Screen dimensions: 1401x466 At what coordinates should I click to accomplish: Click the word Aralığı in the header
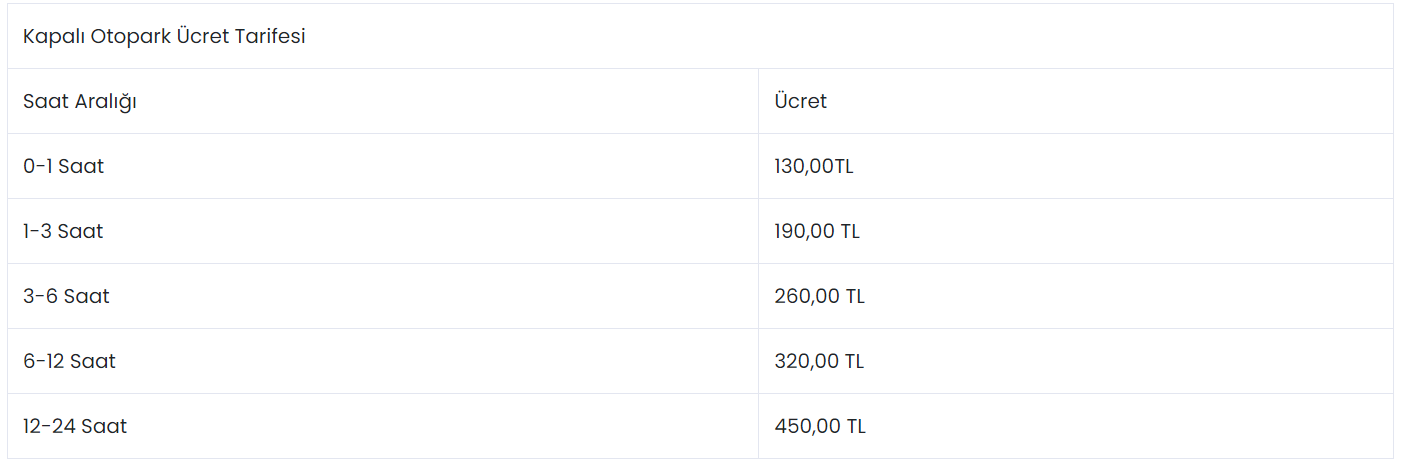(x=105, y=102)
